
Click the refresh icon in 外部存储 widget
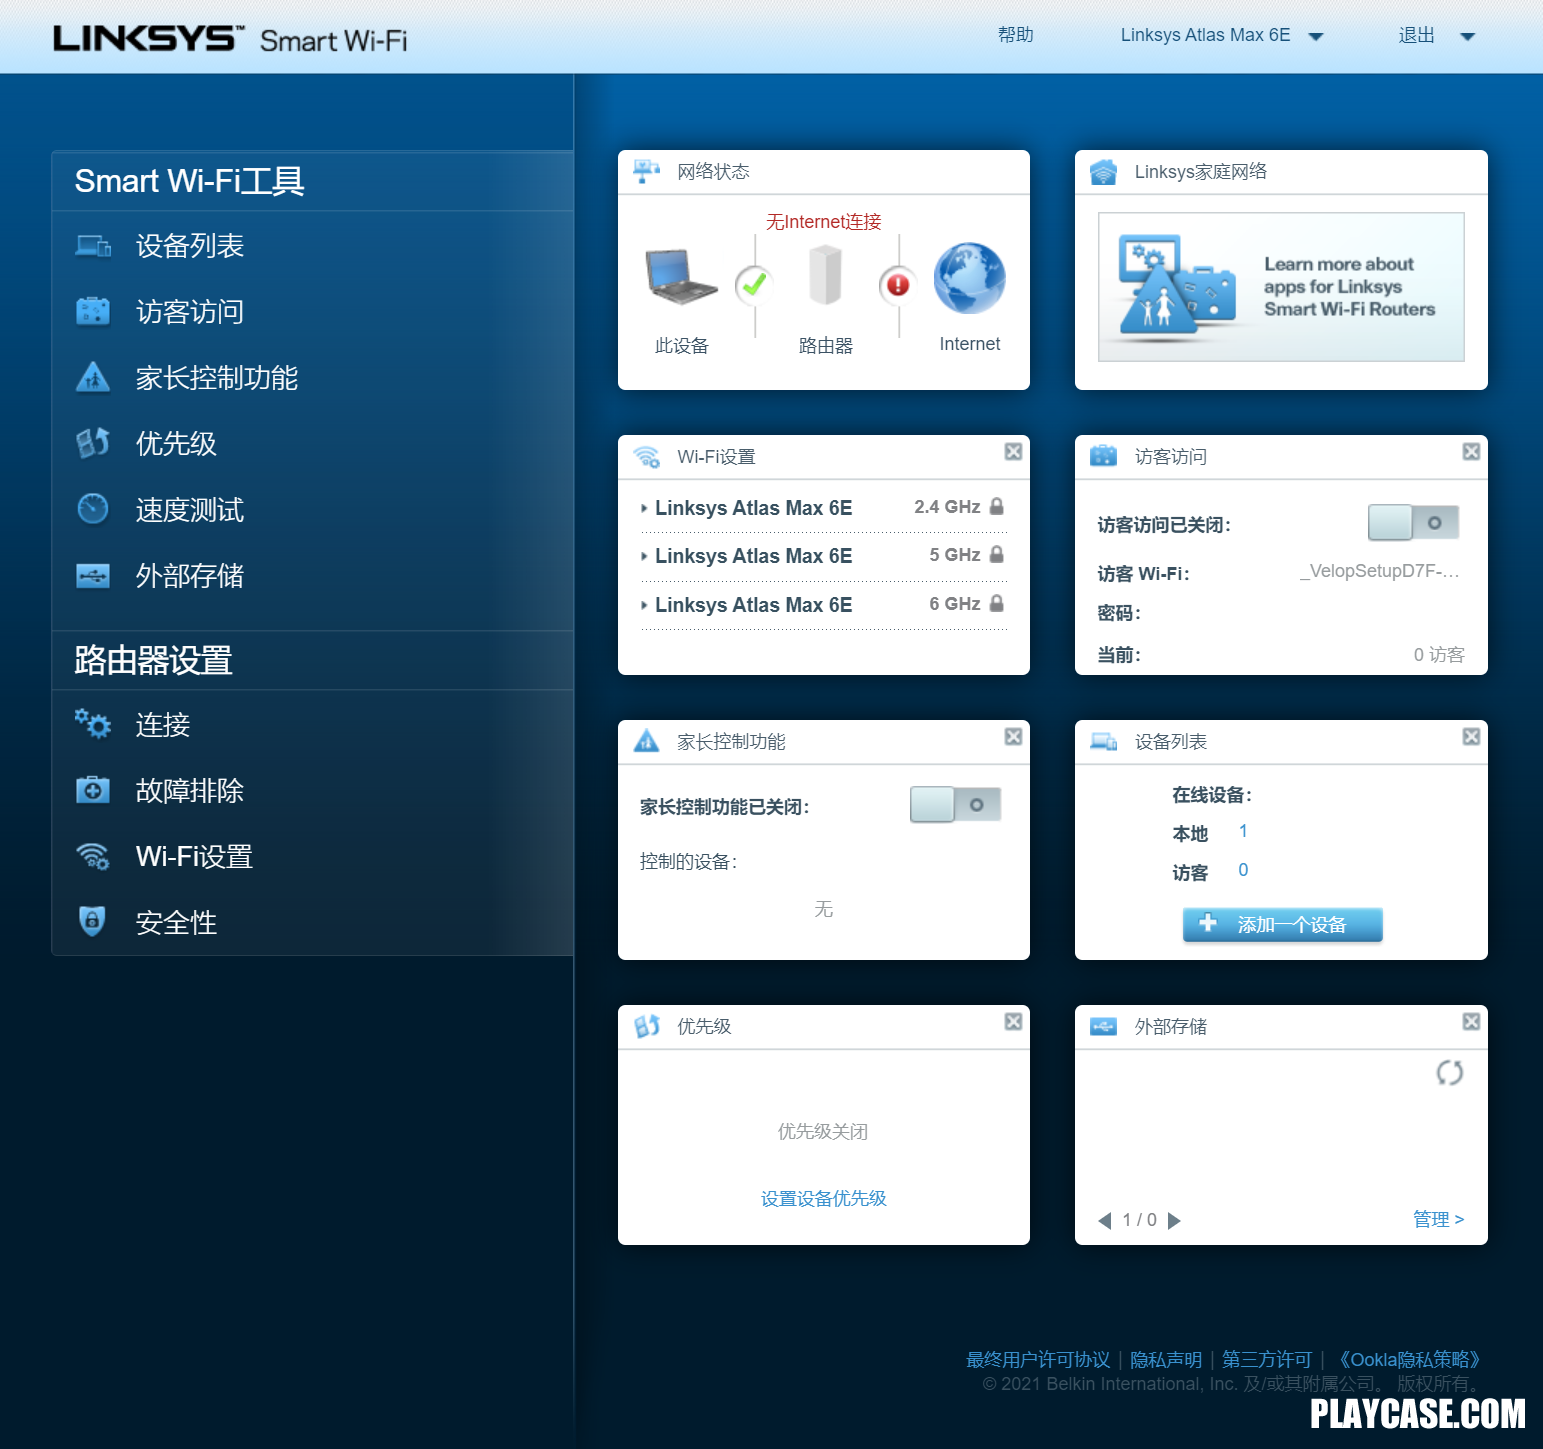pyautogui.click(x=1450, y=1073)
